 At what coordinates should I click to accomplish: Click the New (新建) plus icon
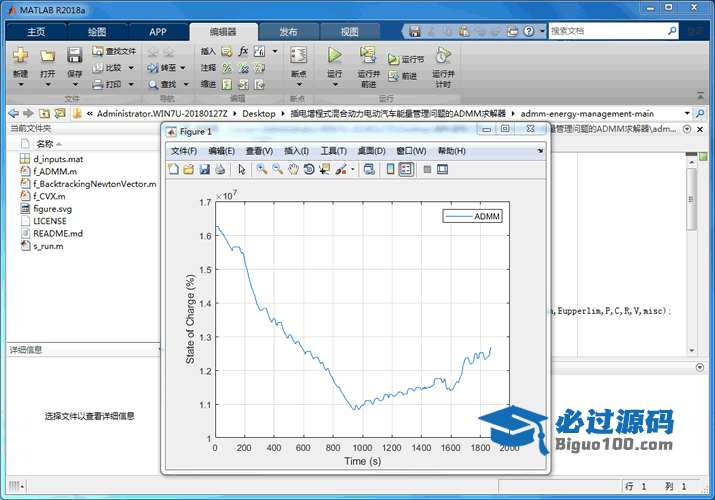click(21, 55)
